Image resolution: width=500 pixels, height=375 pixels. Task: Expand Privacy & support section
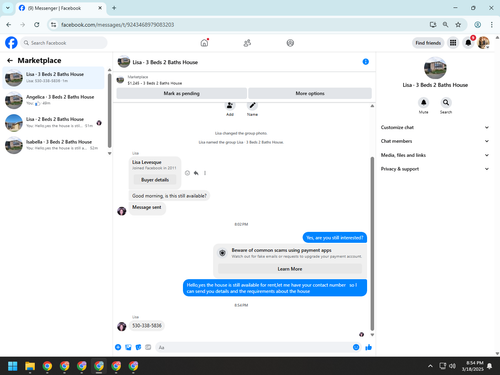click(435, 169)
